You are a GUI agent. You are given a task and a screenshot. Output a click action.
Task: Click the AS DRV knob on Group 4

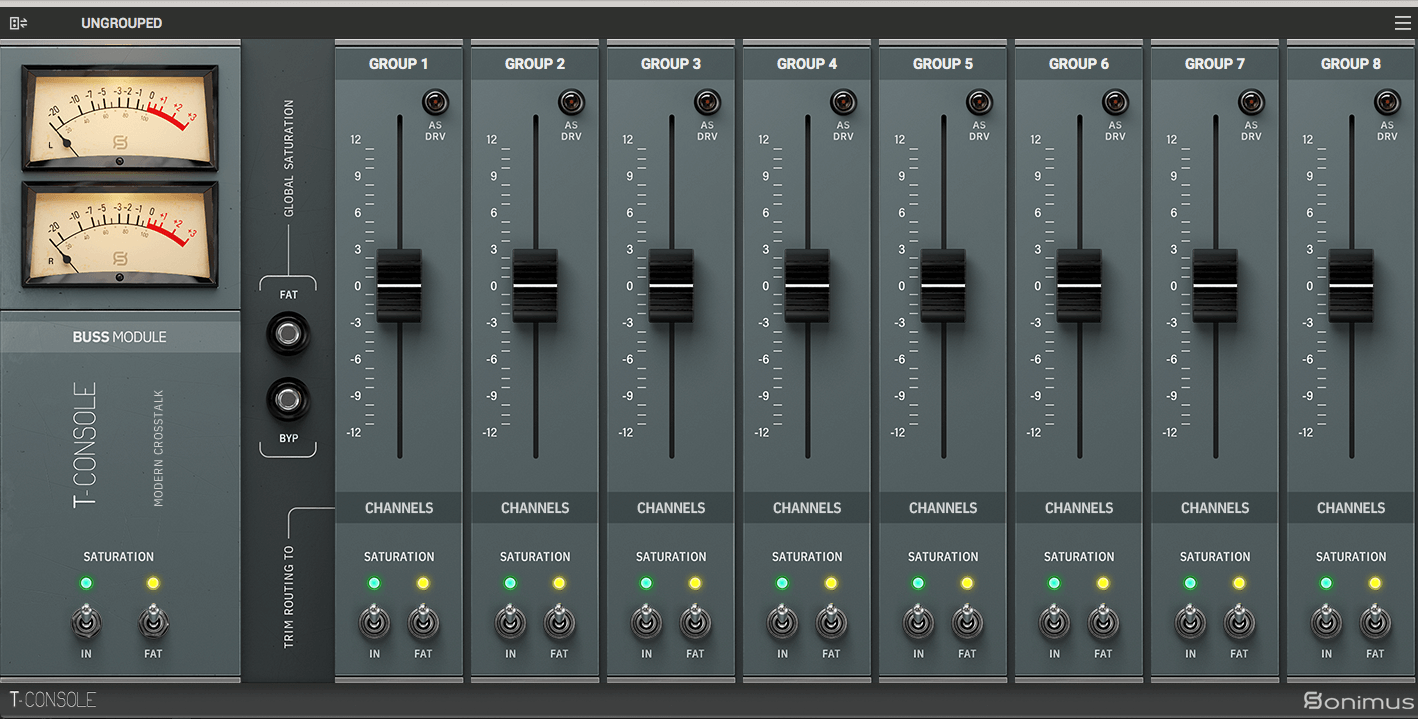pos(843,101)
